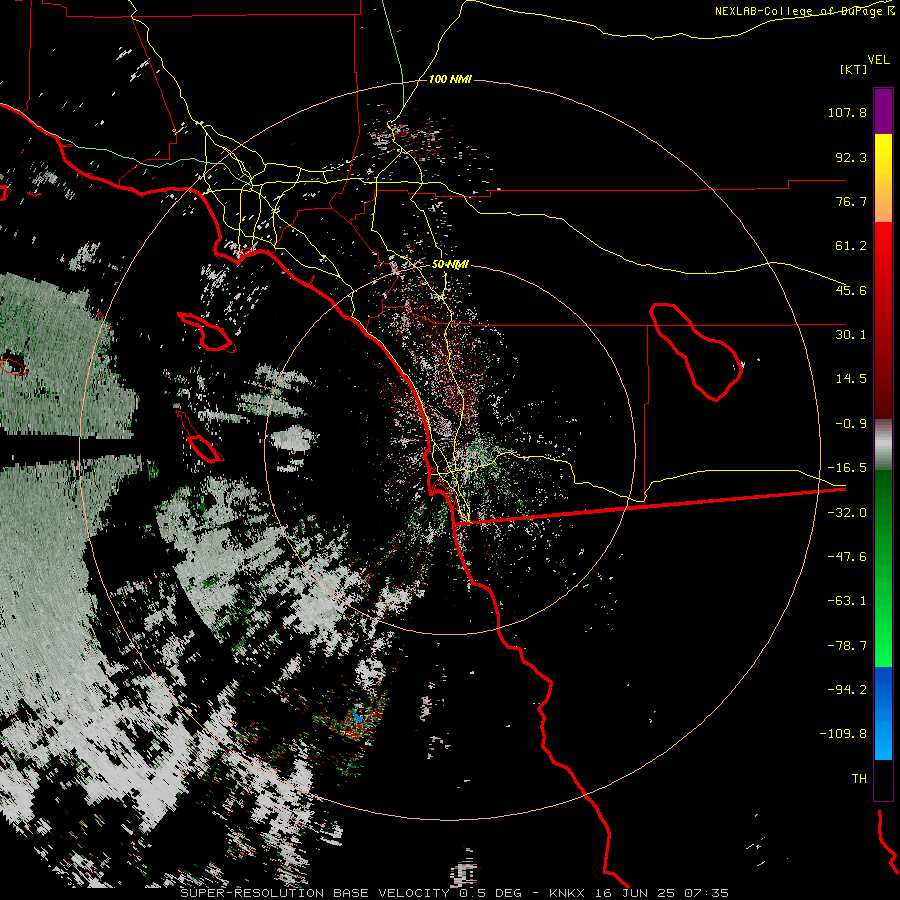This screenshot has width=900, height=900.
Task: Click the -0.9 legend value
Action: [x=851, y=424]
